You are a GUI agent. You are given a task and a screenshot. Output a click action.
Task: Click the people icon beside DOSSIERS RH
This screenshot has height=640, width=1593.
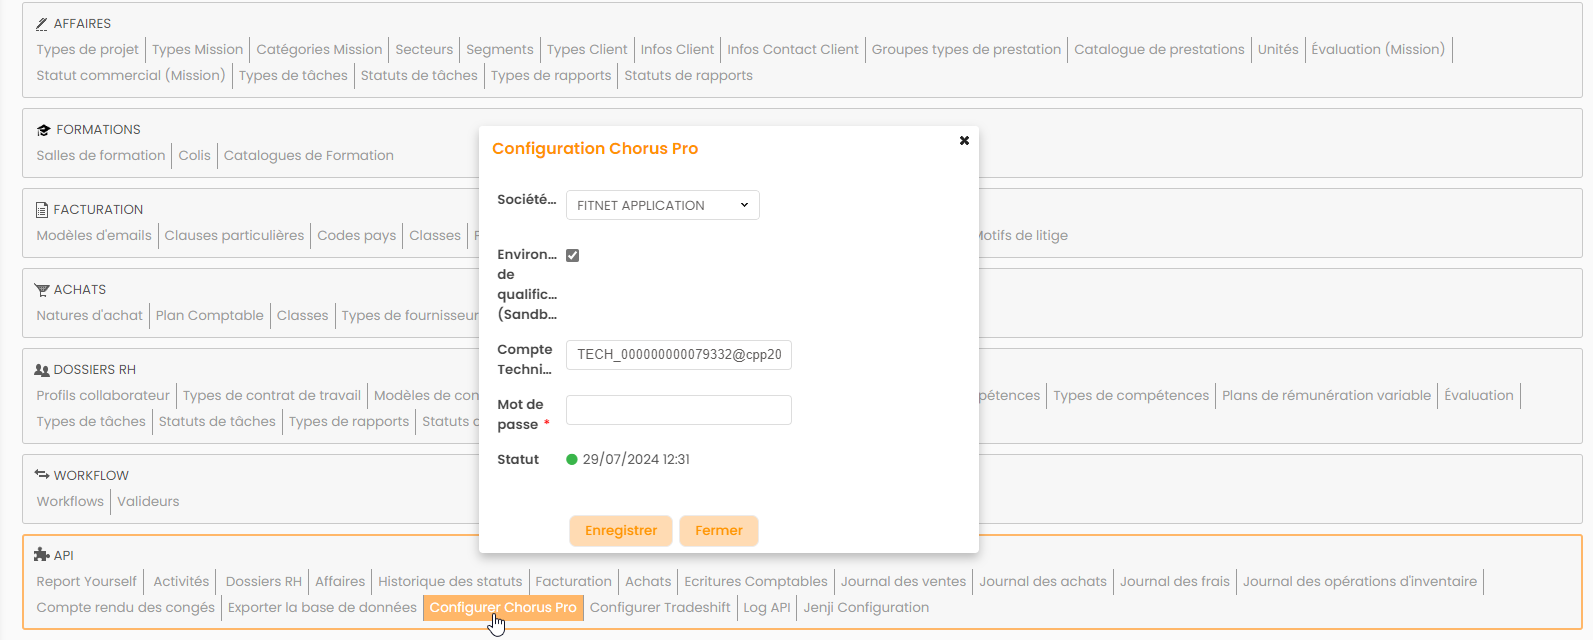(x=42, y=370)
